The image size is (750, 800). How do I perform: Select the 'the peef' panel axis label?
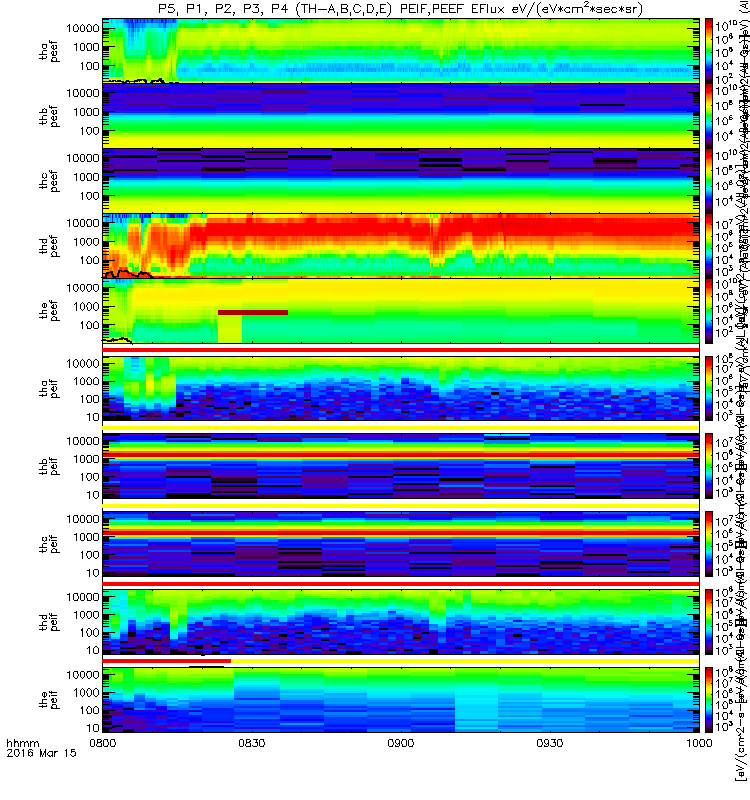tap(49, 311)
